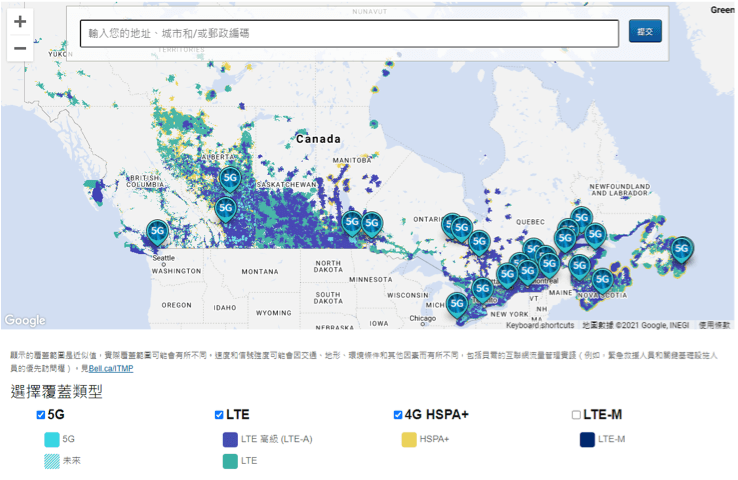Select the southernmost Ontario 5G marker
The width and height of the screenshot is (738, 480).
click(457, 305)
